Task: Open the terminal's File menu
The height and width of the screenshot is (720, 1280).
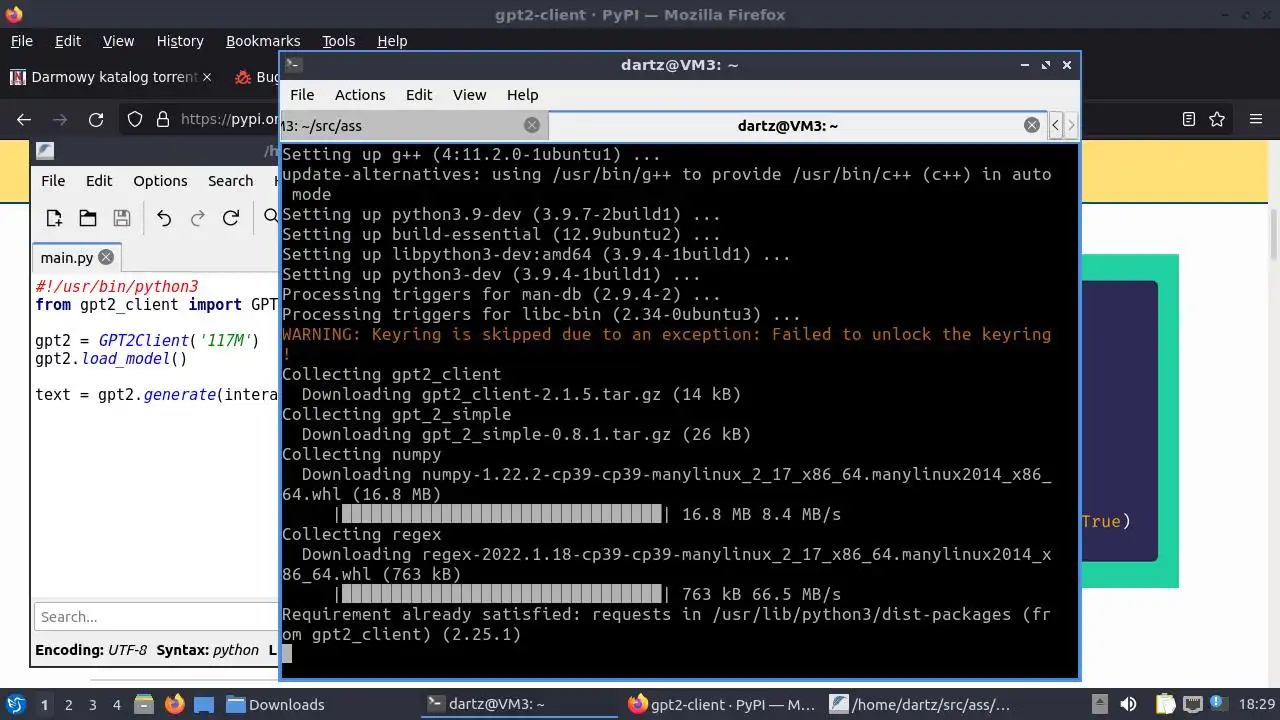Action: [x=302, y=95]
